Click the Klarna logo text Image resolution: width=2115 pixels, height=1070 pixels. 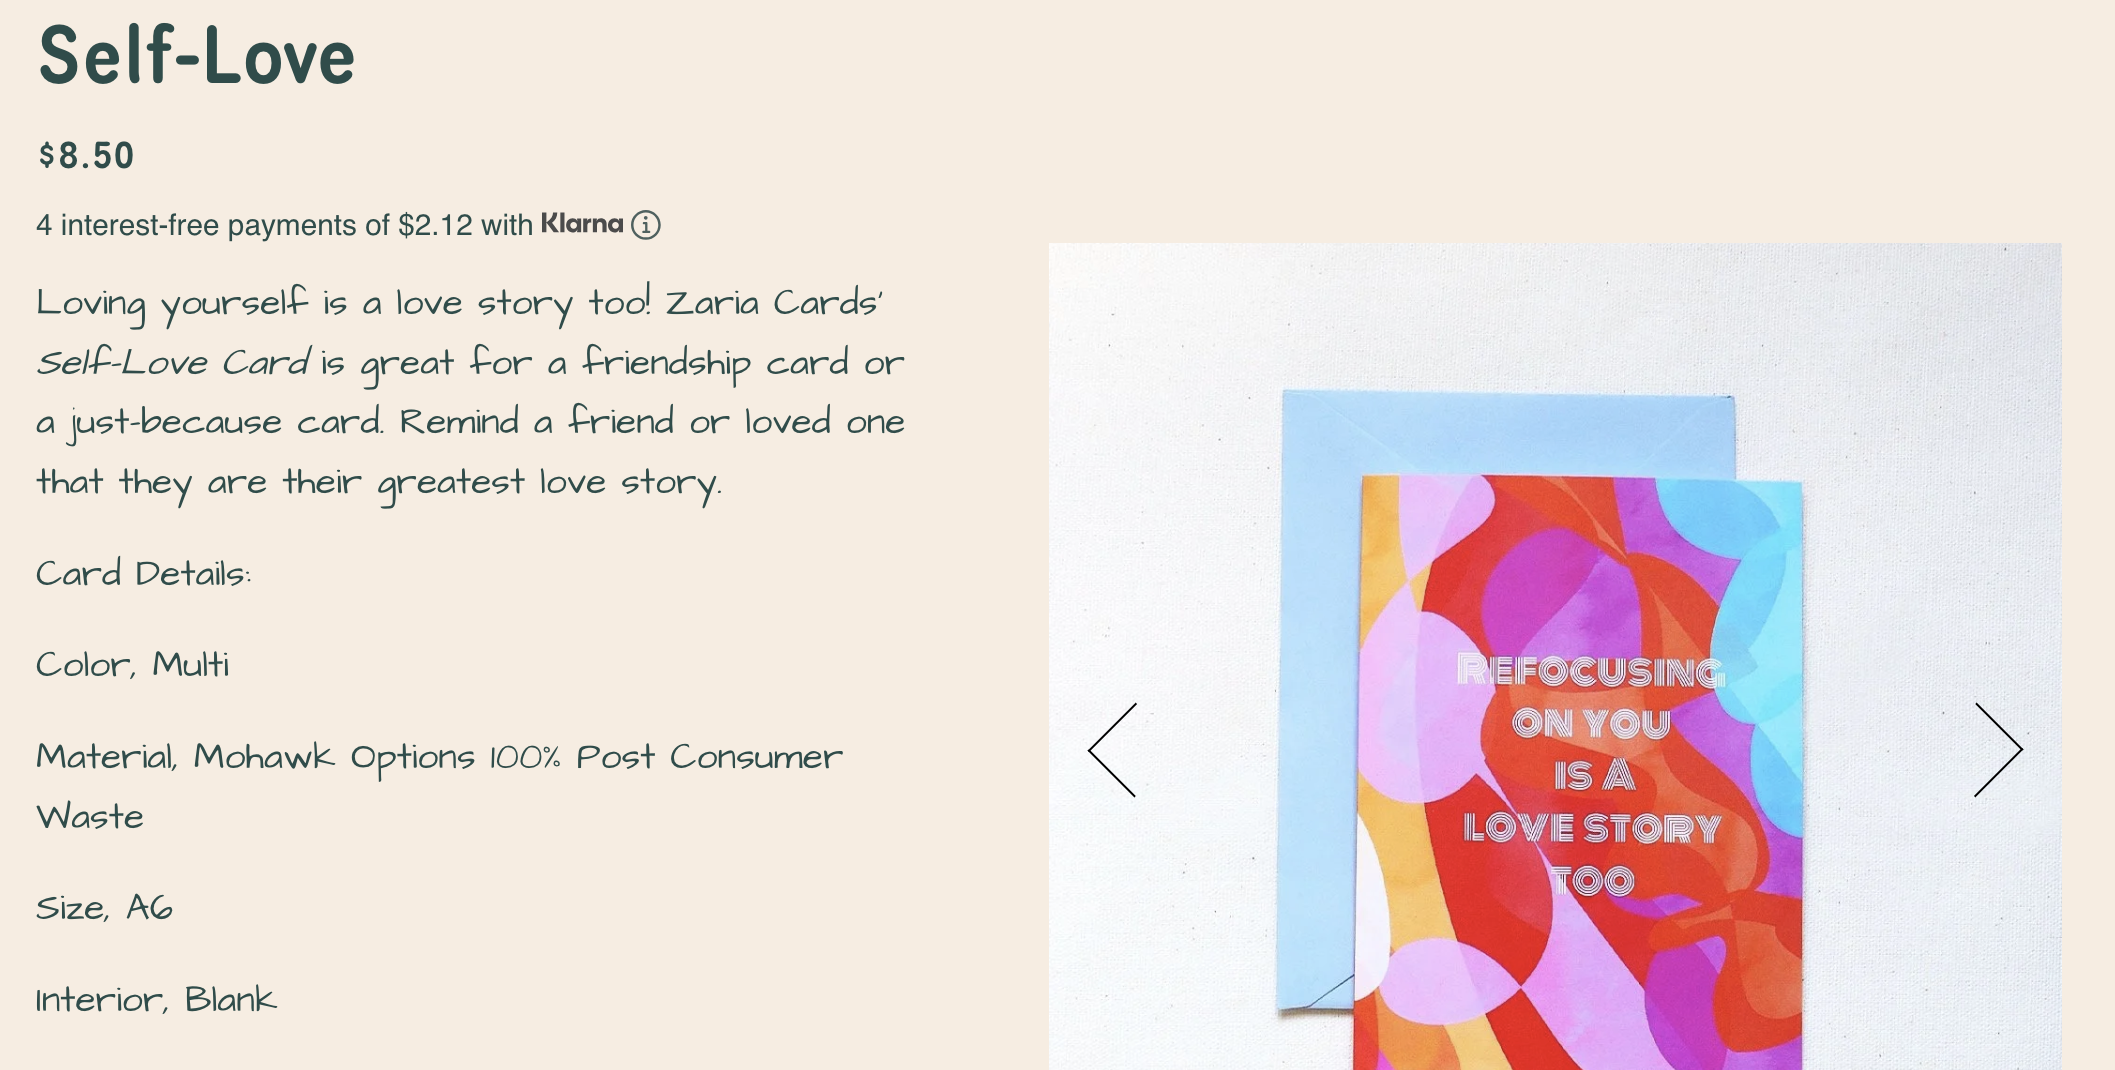[582, 224]
